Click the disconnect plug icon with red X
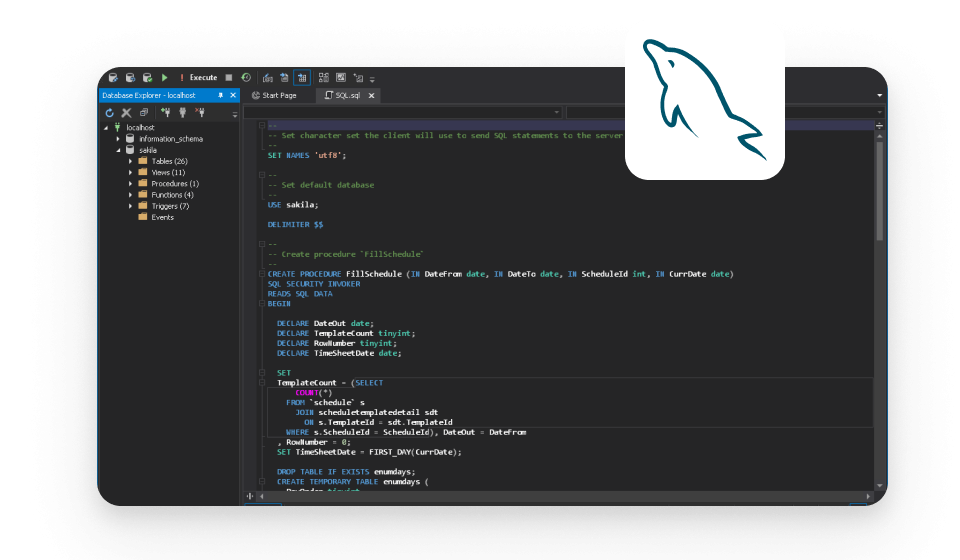 (x=200, y=113)
